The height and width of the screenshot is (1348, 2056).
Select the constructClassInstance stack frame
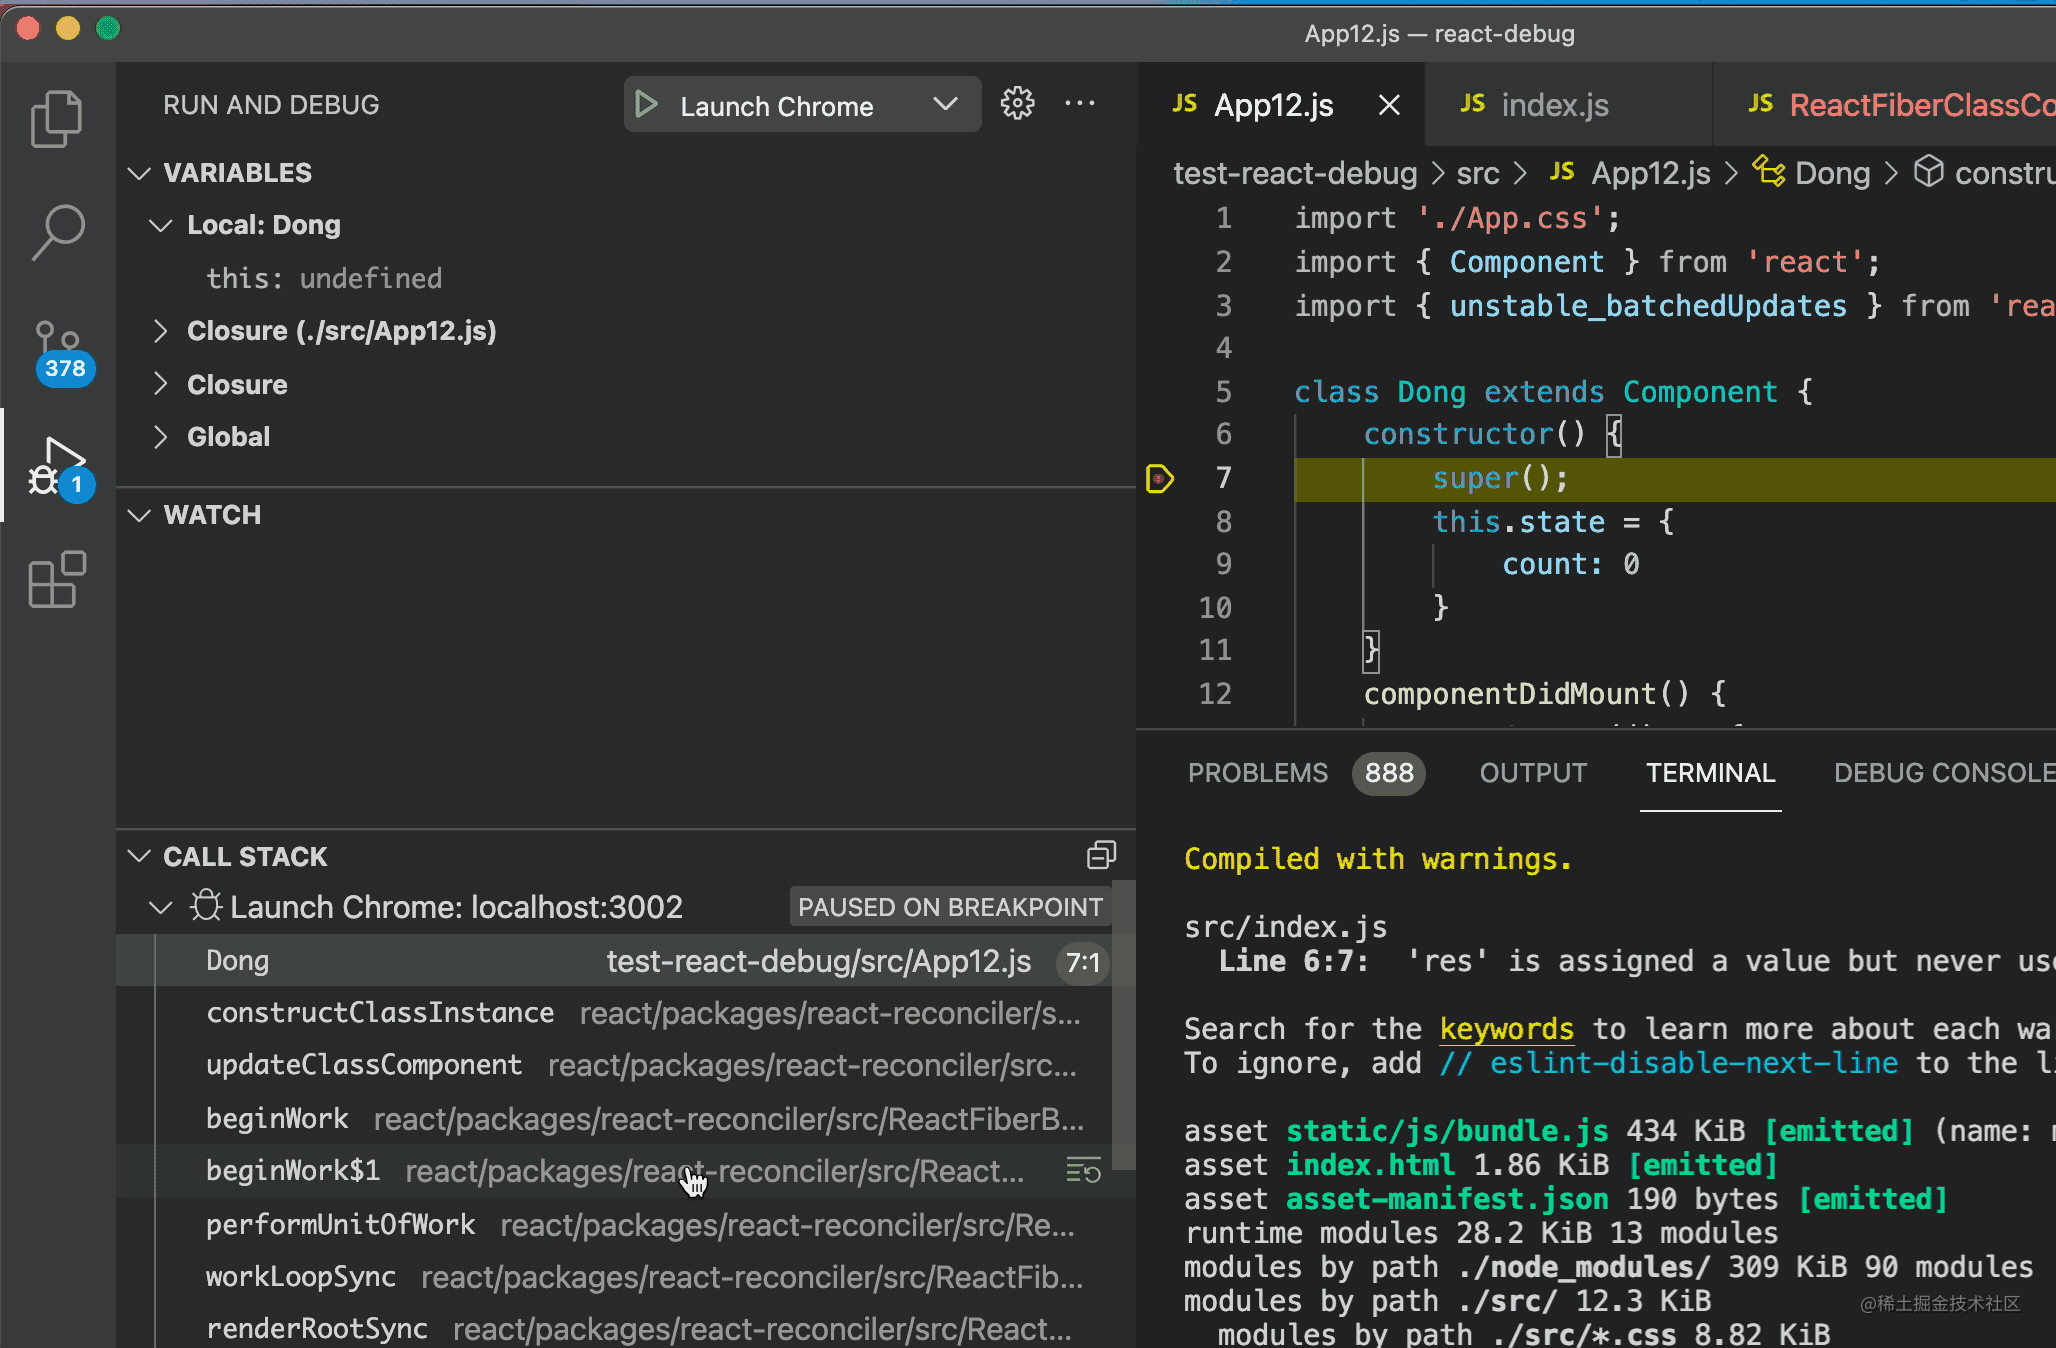click(380, 1013)
